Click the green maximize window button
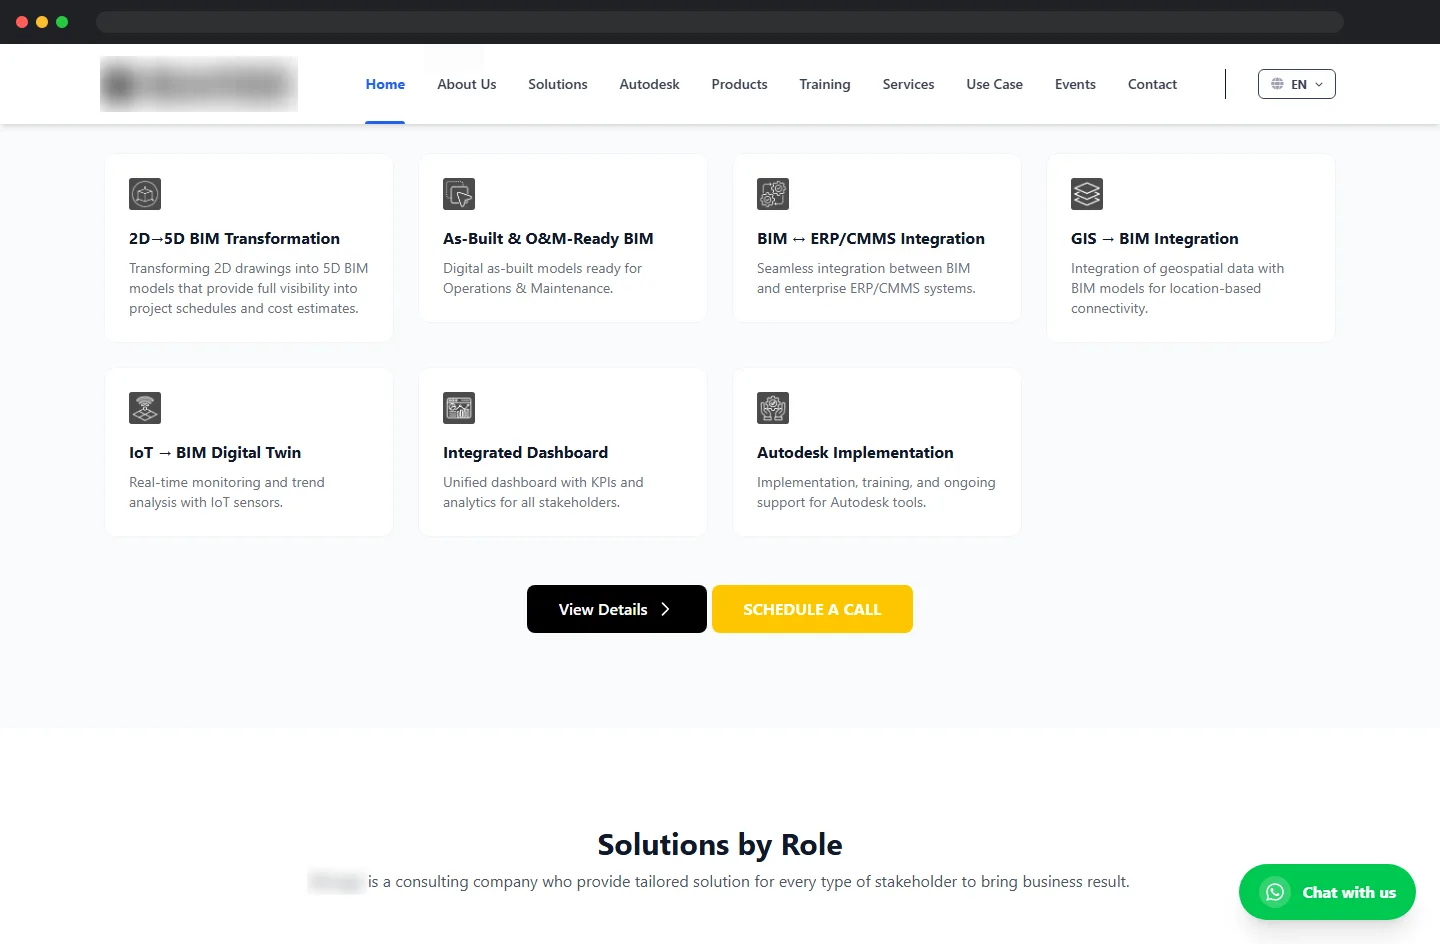The width and height of the screenshot is (1440, 944). pos(62,22)
